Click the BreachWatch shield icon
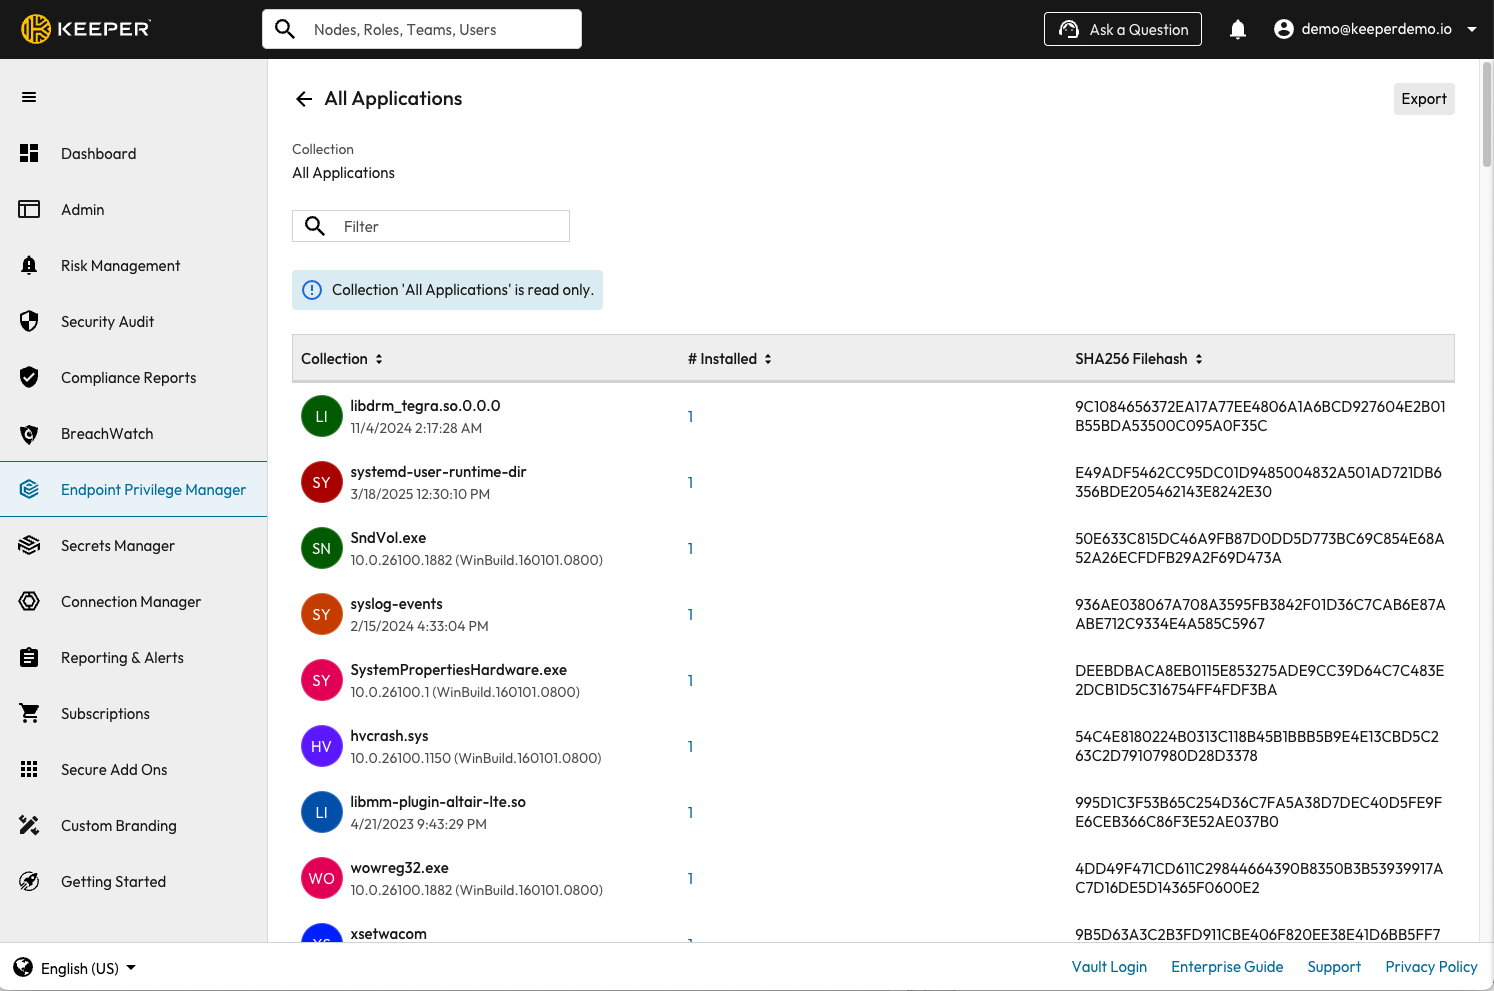 (29, 434)
